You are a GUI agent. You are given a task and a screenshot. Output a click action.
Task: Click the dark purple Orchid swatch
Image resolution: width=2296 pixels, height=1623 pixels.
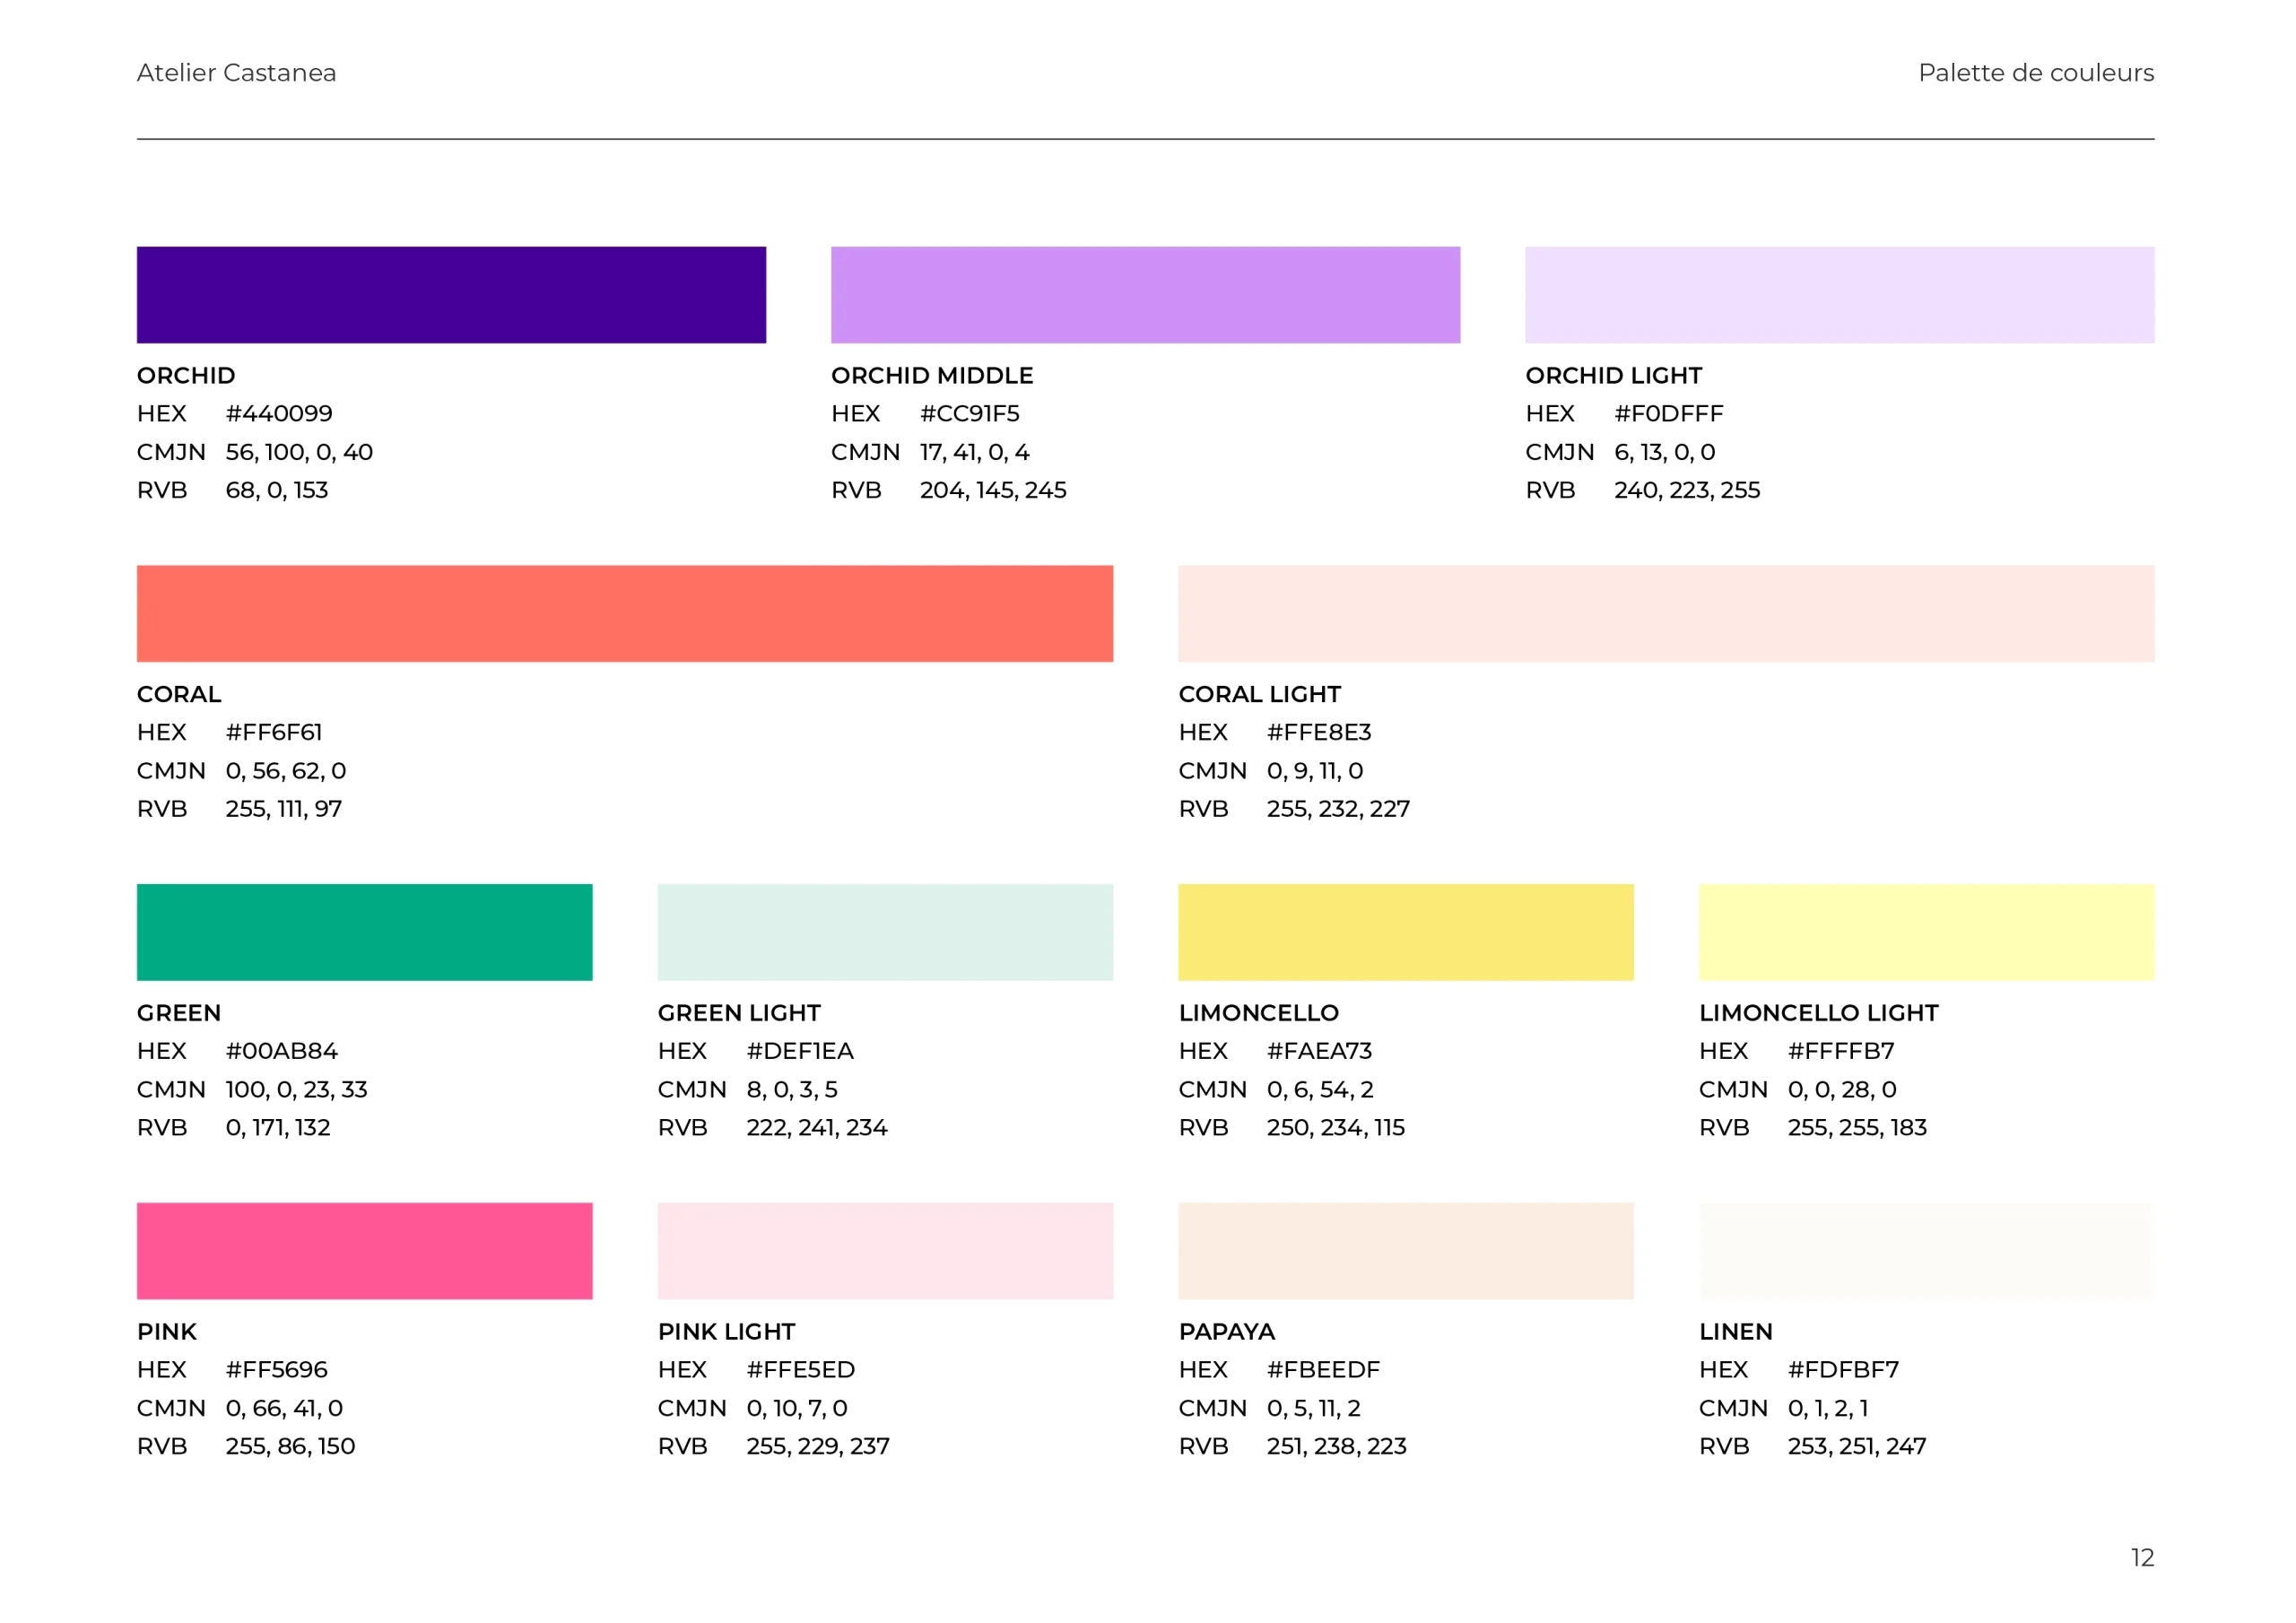[451, 295]
